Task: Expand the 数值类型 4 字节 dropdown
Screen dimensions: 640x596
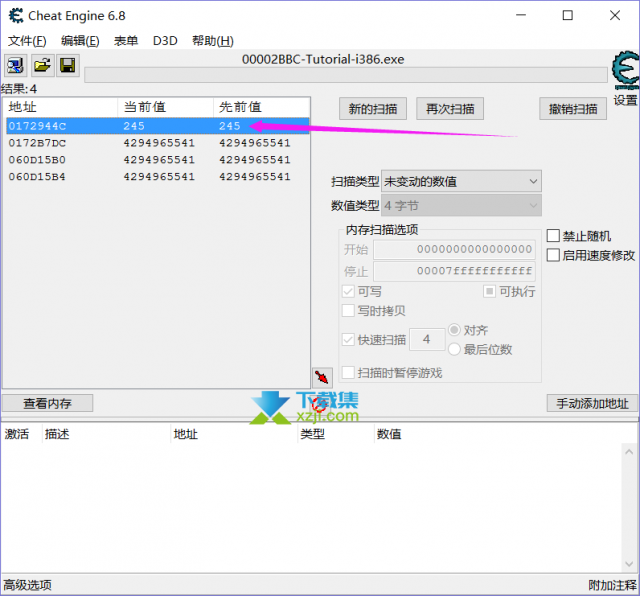Action: pyautogui.click(x=461, y=205)
